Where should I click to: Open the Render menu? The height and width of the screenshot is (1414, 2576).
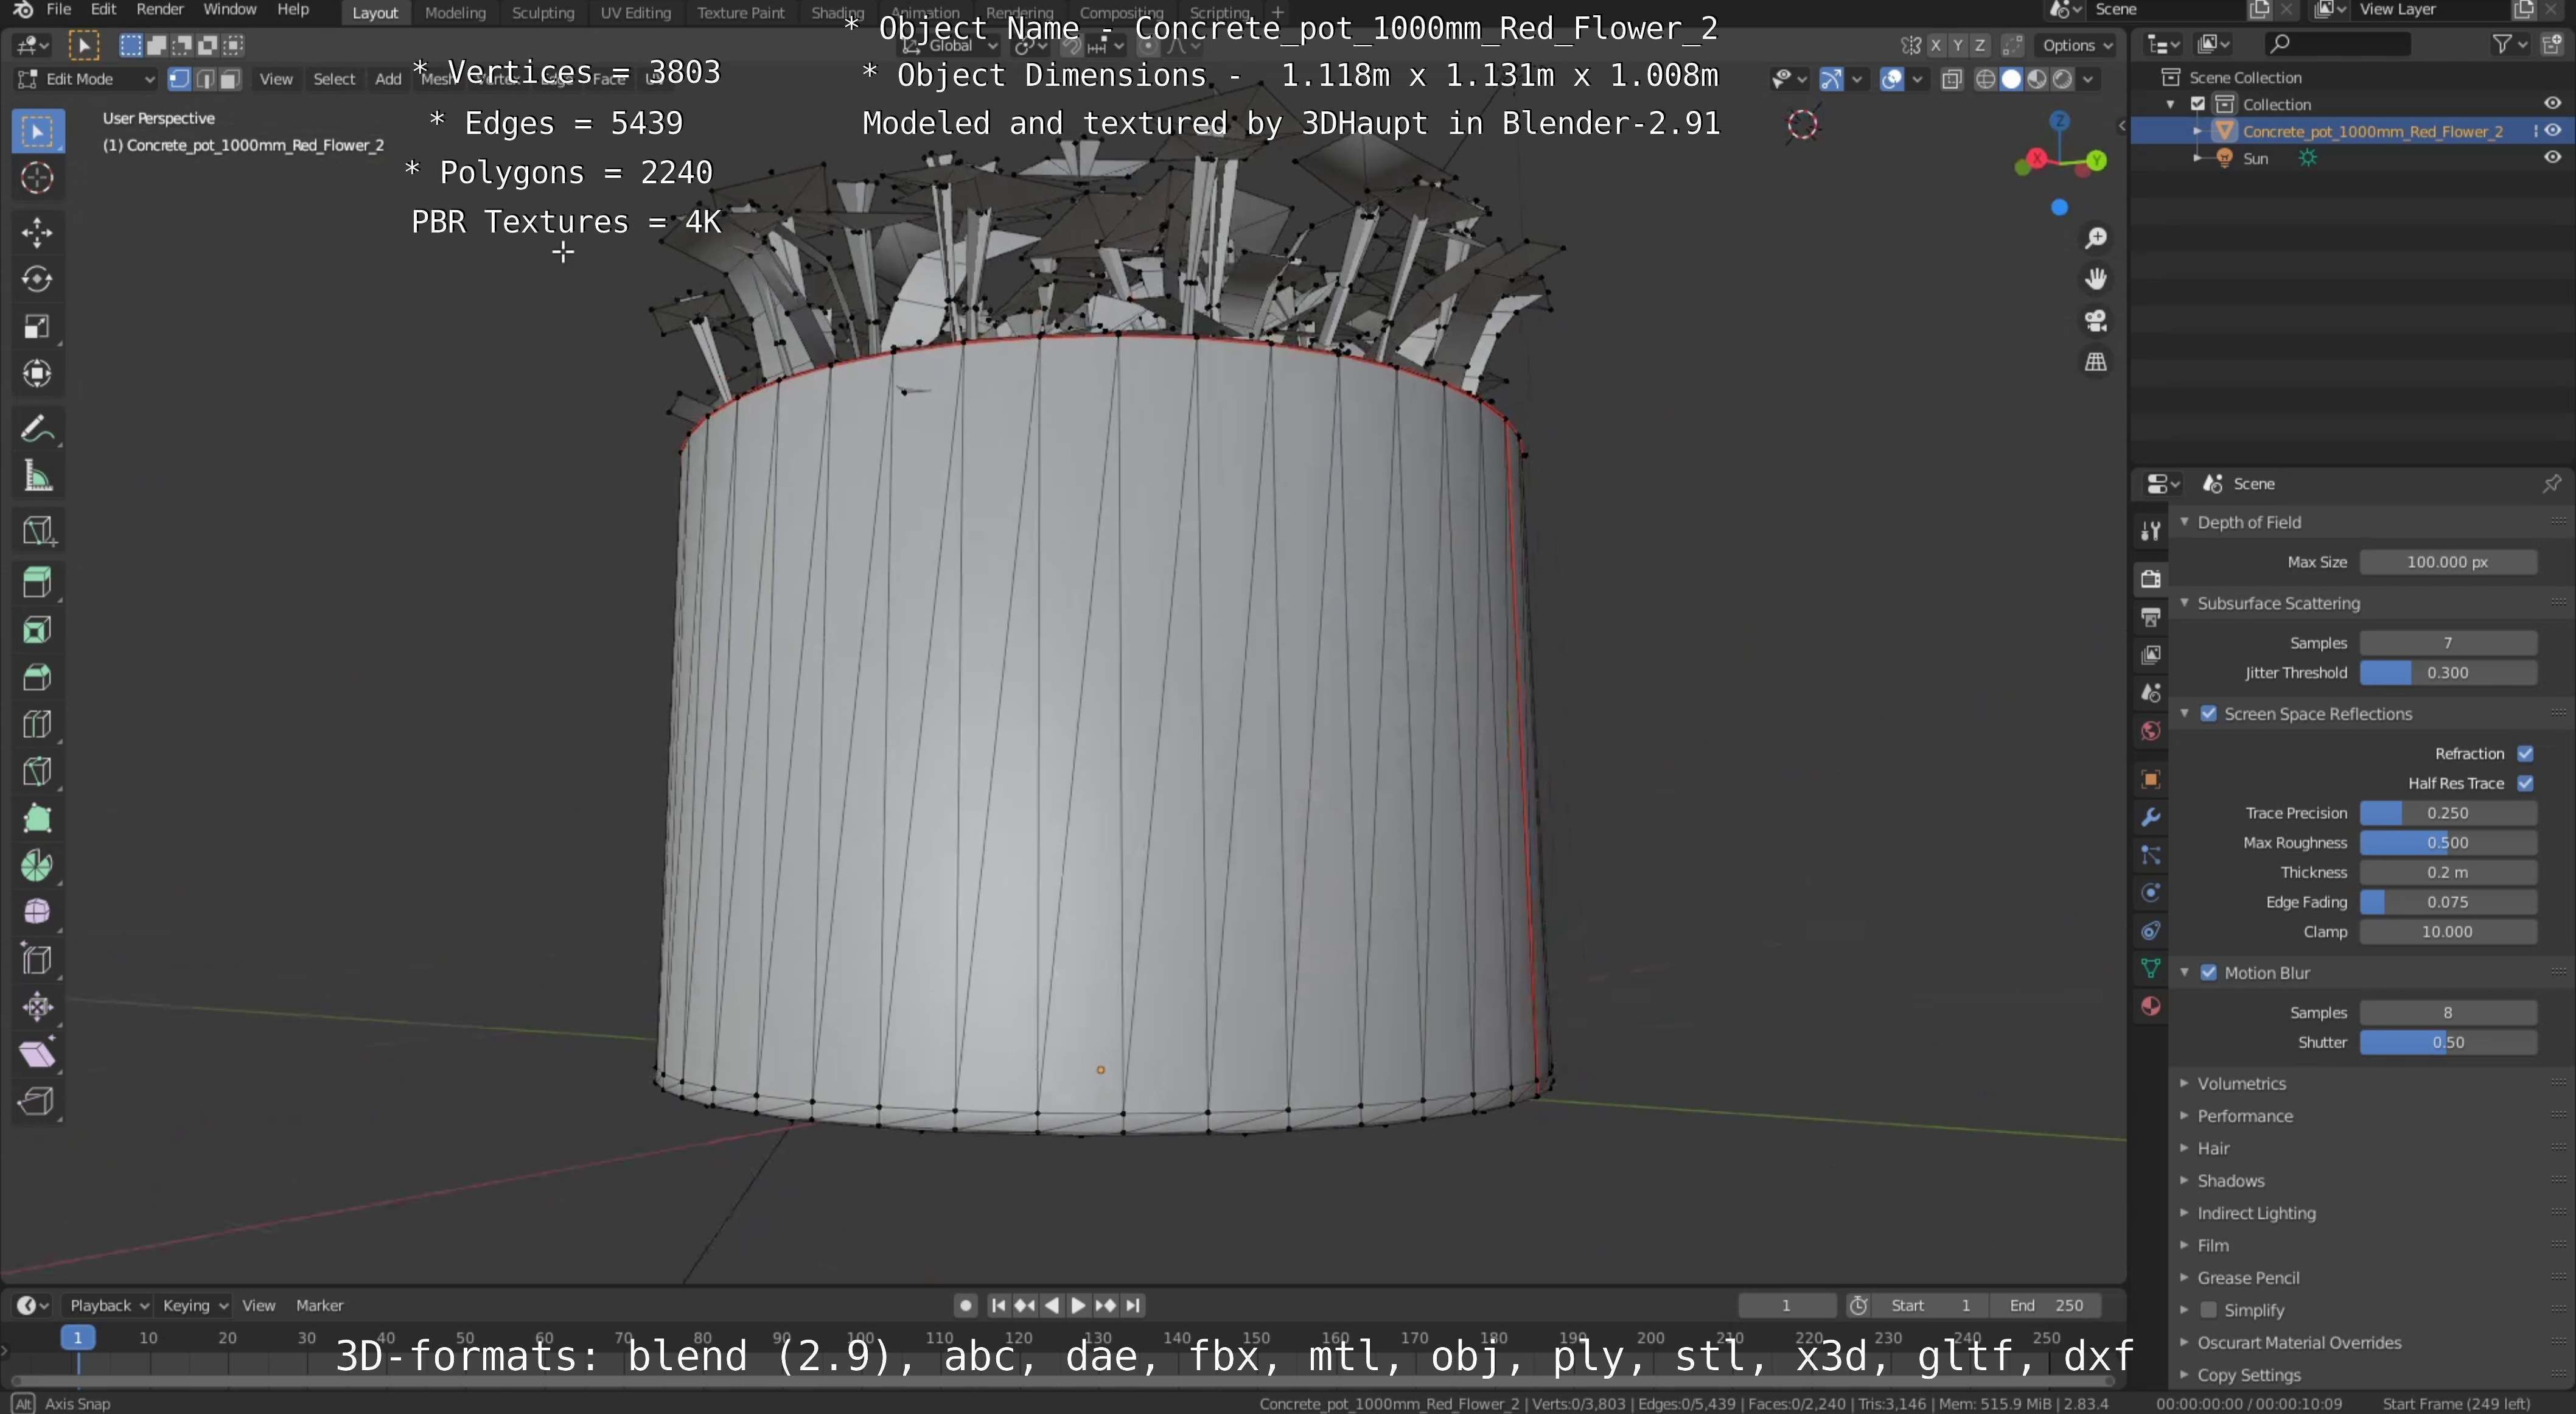159,10
